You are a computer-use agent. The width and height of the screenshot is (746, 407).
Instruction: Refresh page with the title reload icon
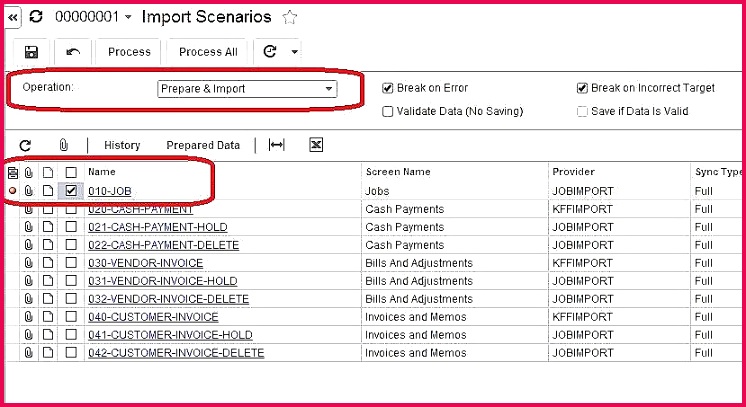point(36,17)
